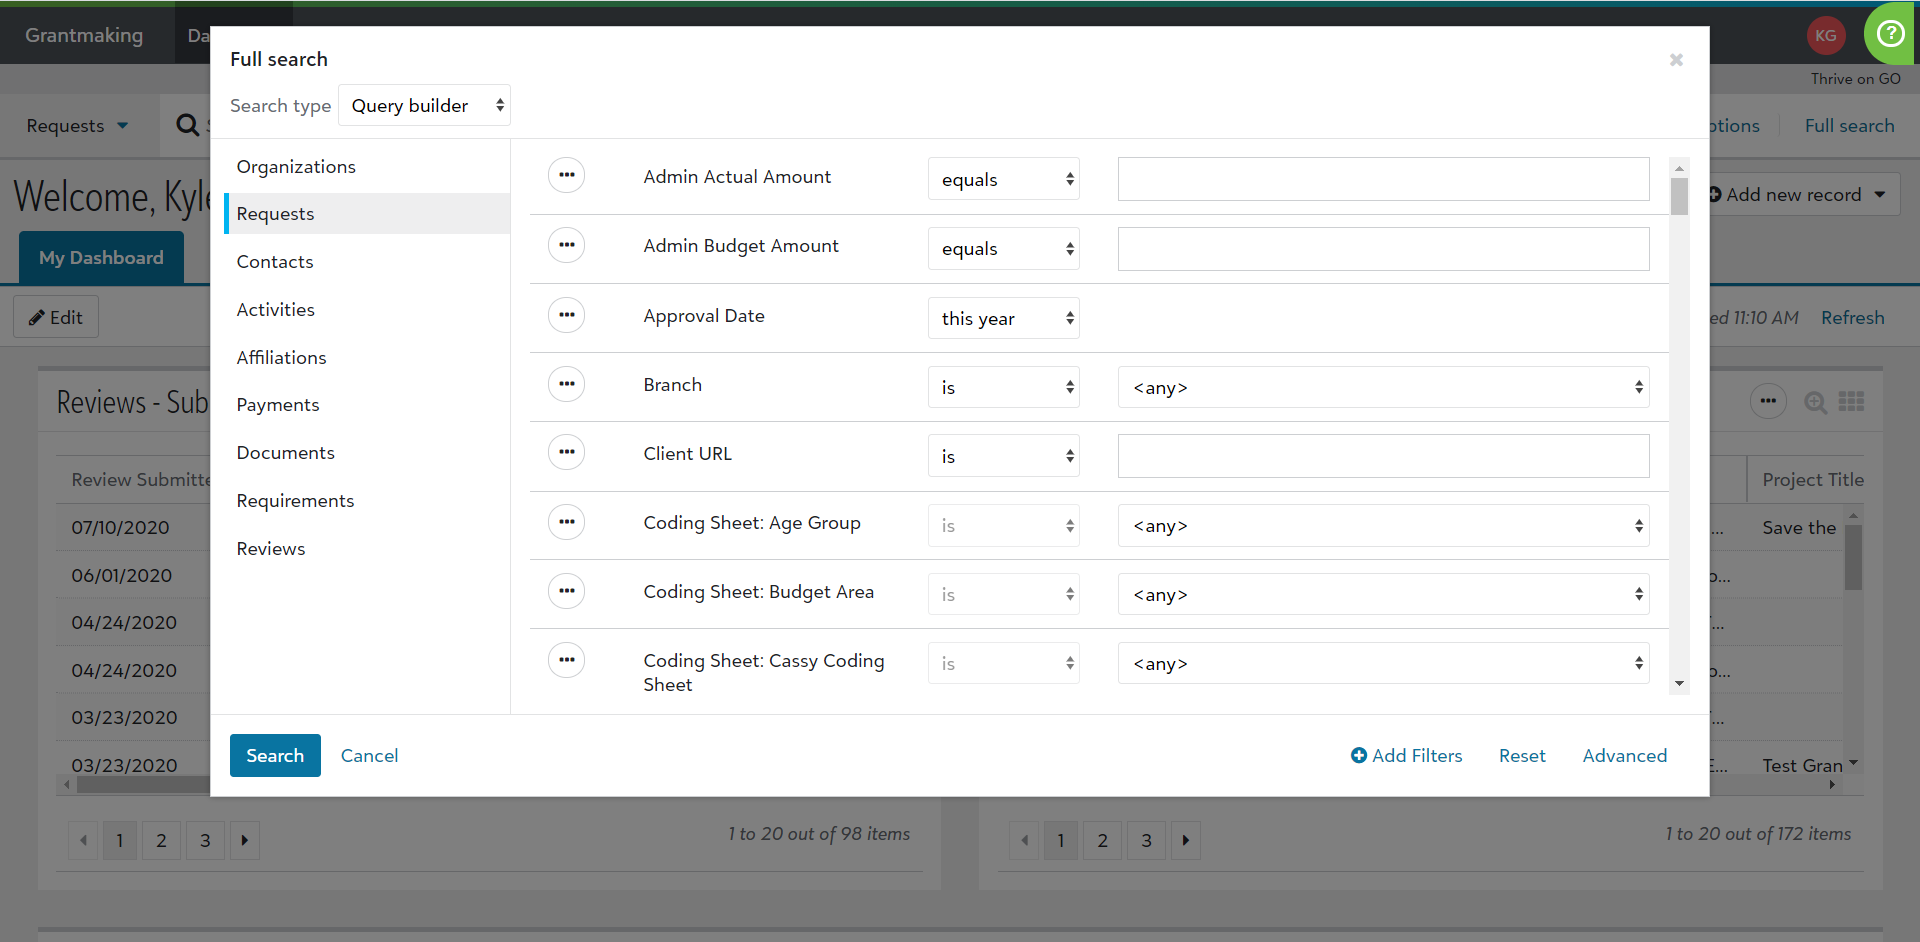Screen dimensions: 1920x942
Task: Refresh the dashboard
Action: click(x=1852, y=317)
